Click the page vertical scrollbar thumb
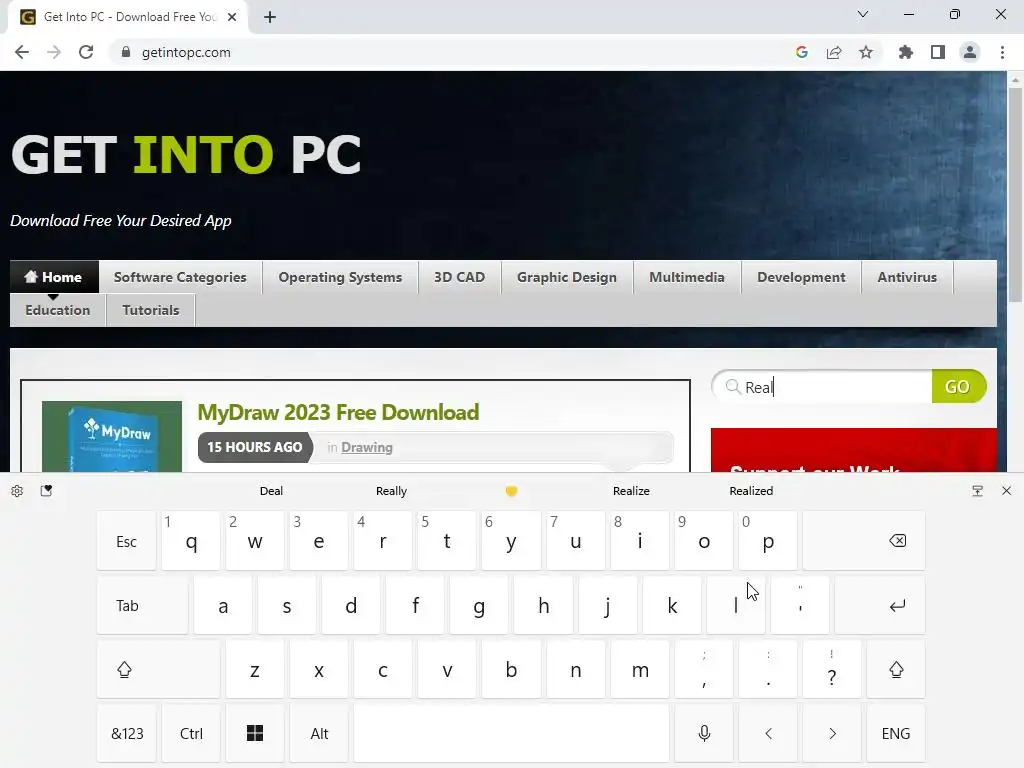The image size is (1024, 768). (1015, 195)
